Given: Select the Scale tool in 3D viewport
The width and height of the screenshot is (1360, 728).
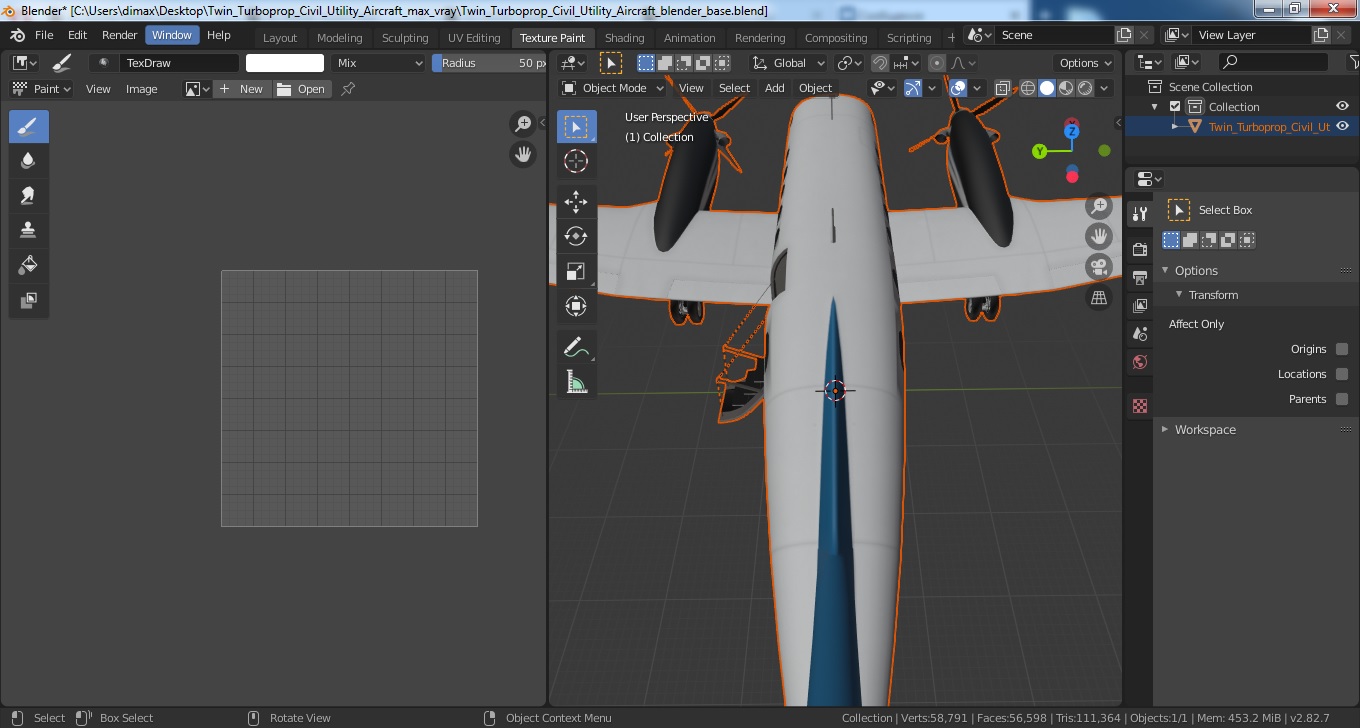Looking at the screenshot, I should (x=576, y=272).
